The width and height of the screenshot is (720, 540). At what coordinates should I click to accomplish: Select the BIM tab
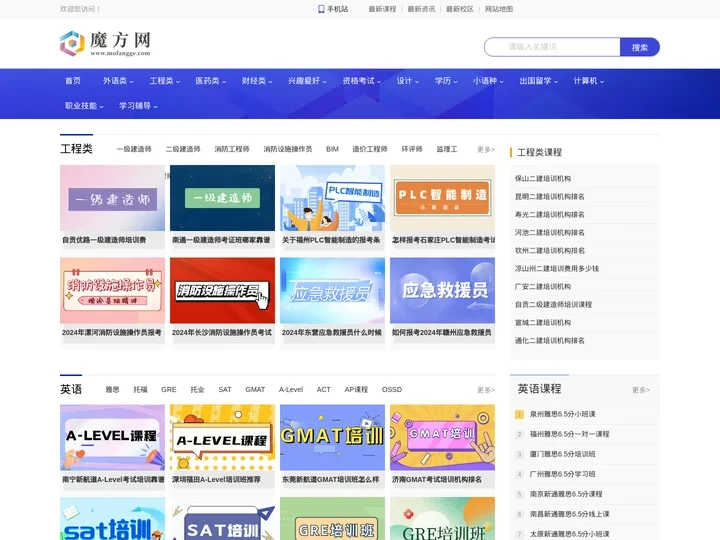coord(332,149)
